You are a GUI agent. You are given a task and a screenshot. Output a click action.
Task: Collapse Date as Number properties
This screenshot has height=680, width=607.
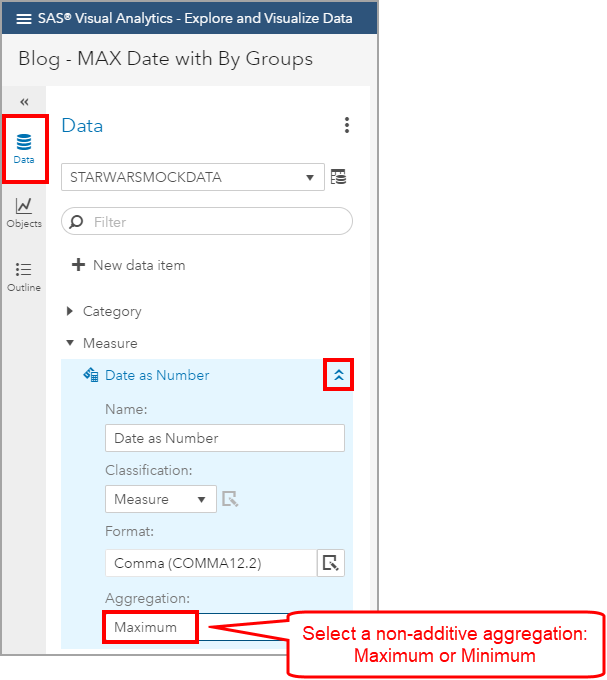339,375
